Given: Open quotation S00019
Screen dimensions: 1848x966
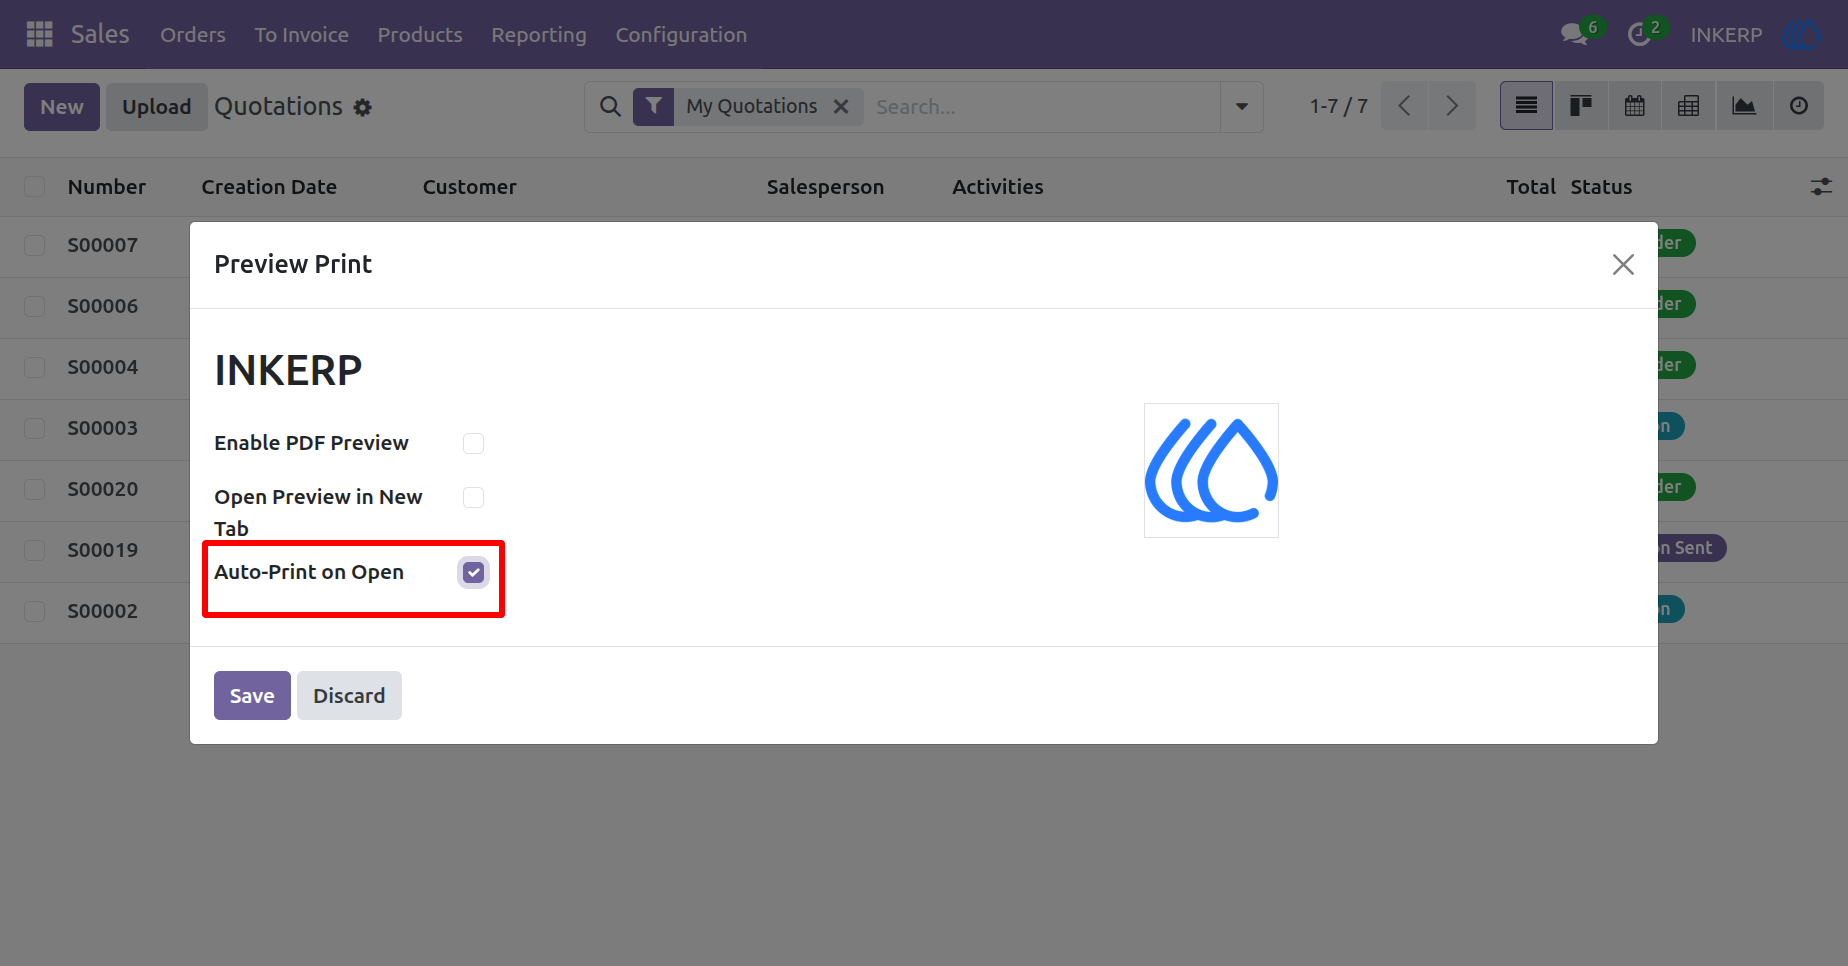Looking at the screenshot, I should point(103,550).
